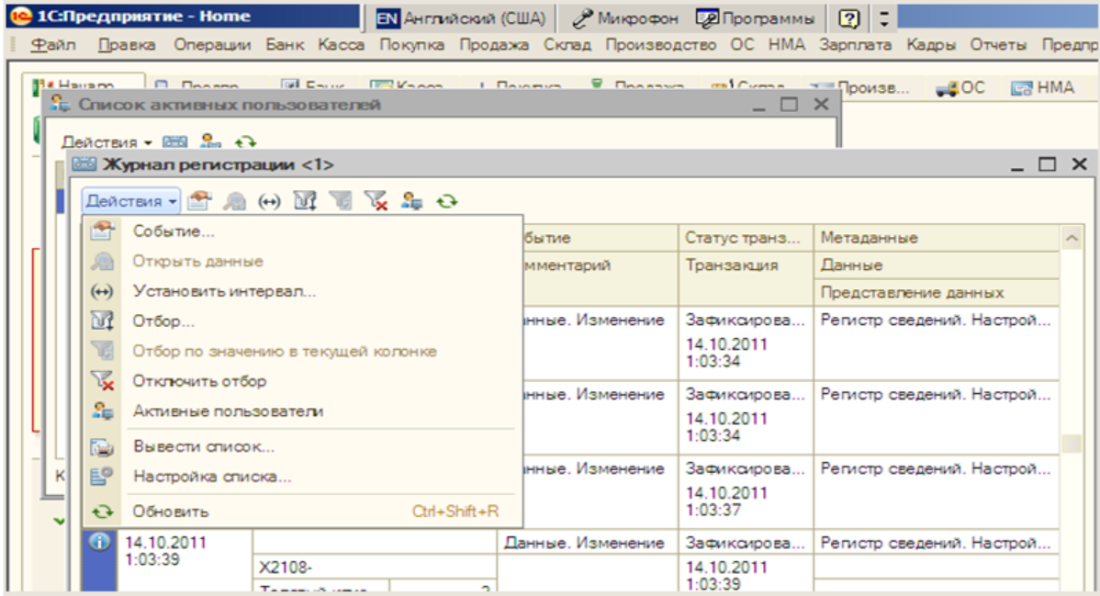Open the Операции menu
The height and width of the screenshot is (596, 1100).
pyautogui.click(x=213, y=45)
